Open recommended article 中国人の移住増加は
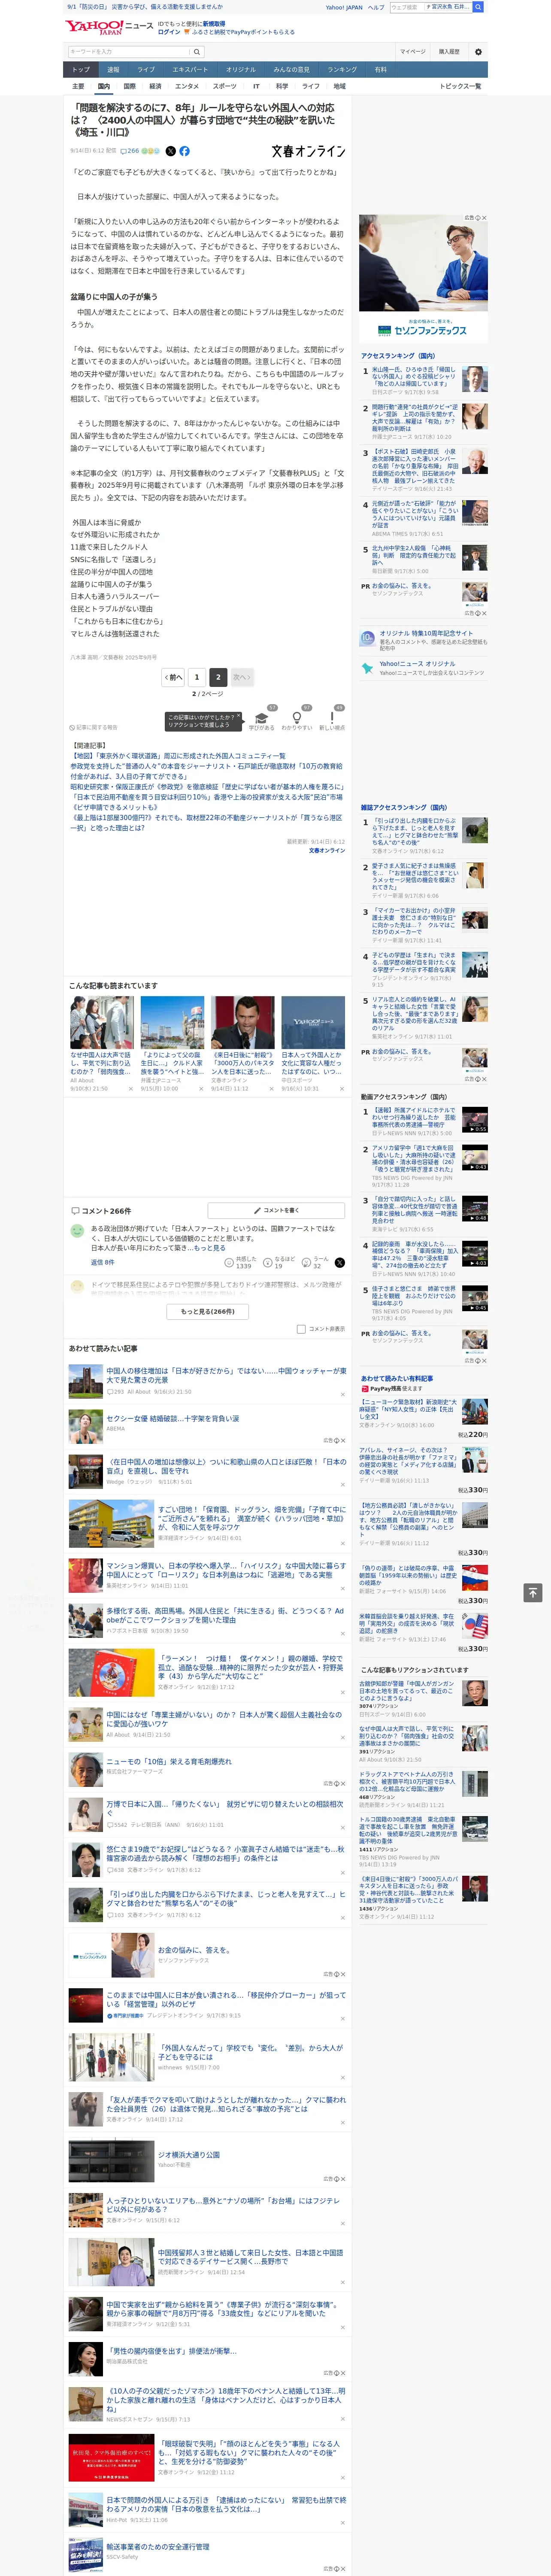Screen dimensions: 551x2576 click(226, 1376)
